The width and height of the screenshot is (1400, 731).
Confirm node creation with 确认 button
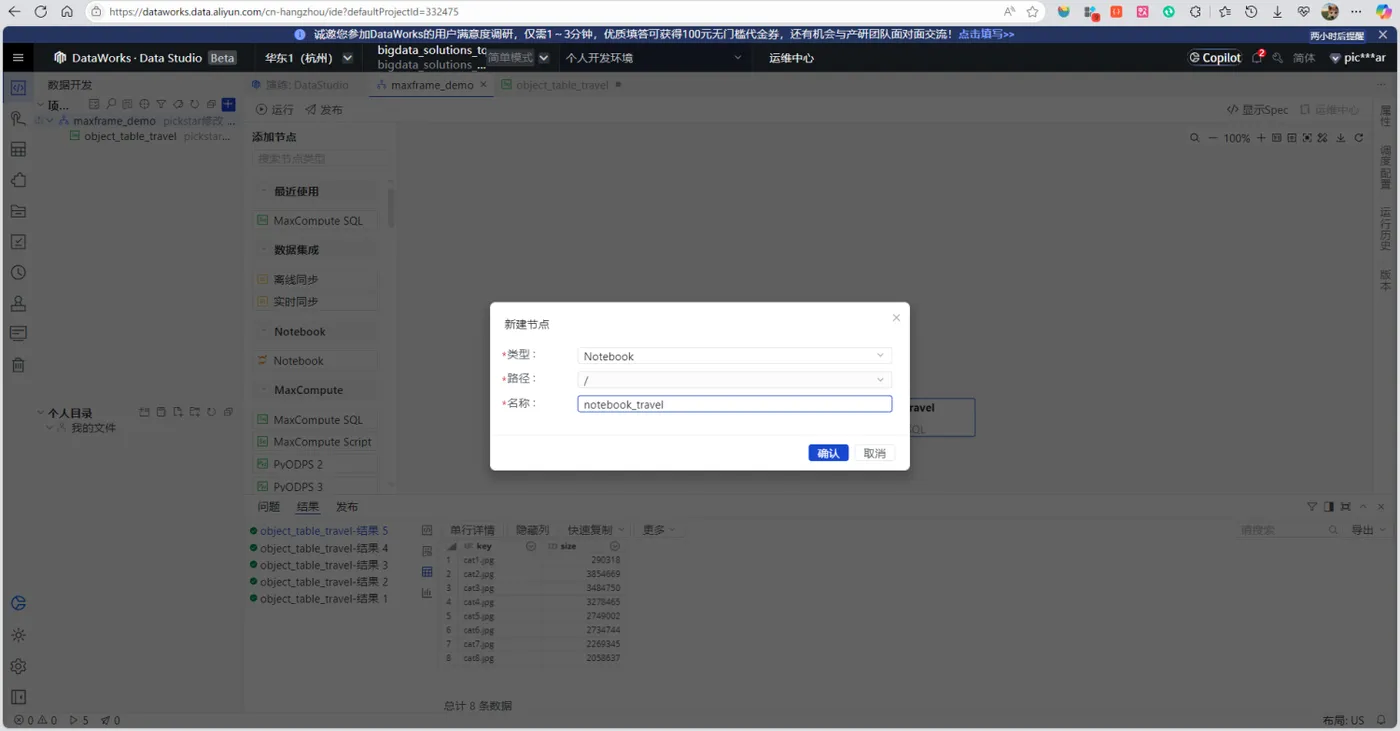(x=828, y=453)
